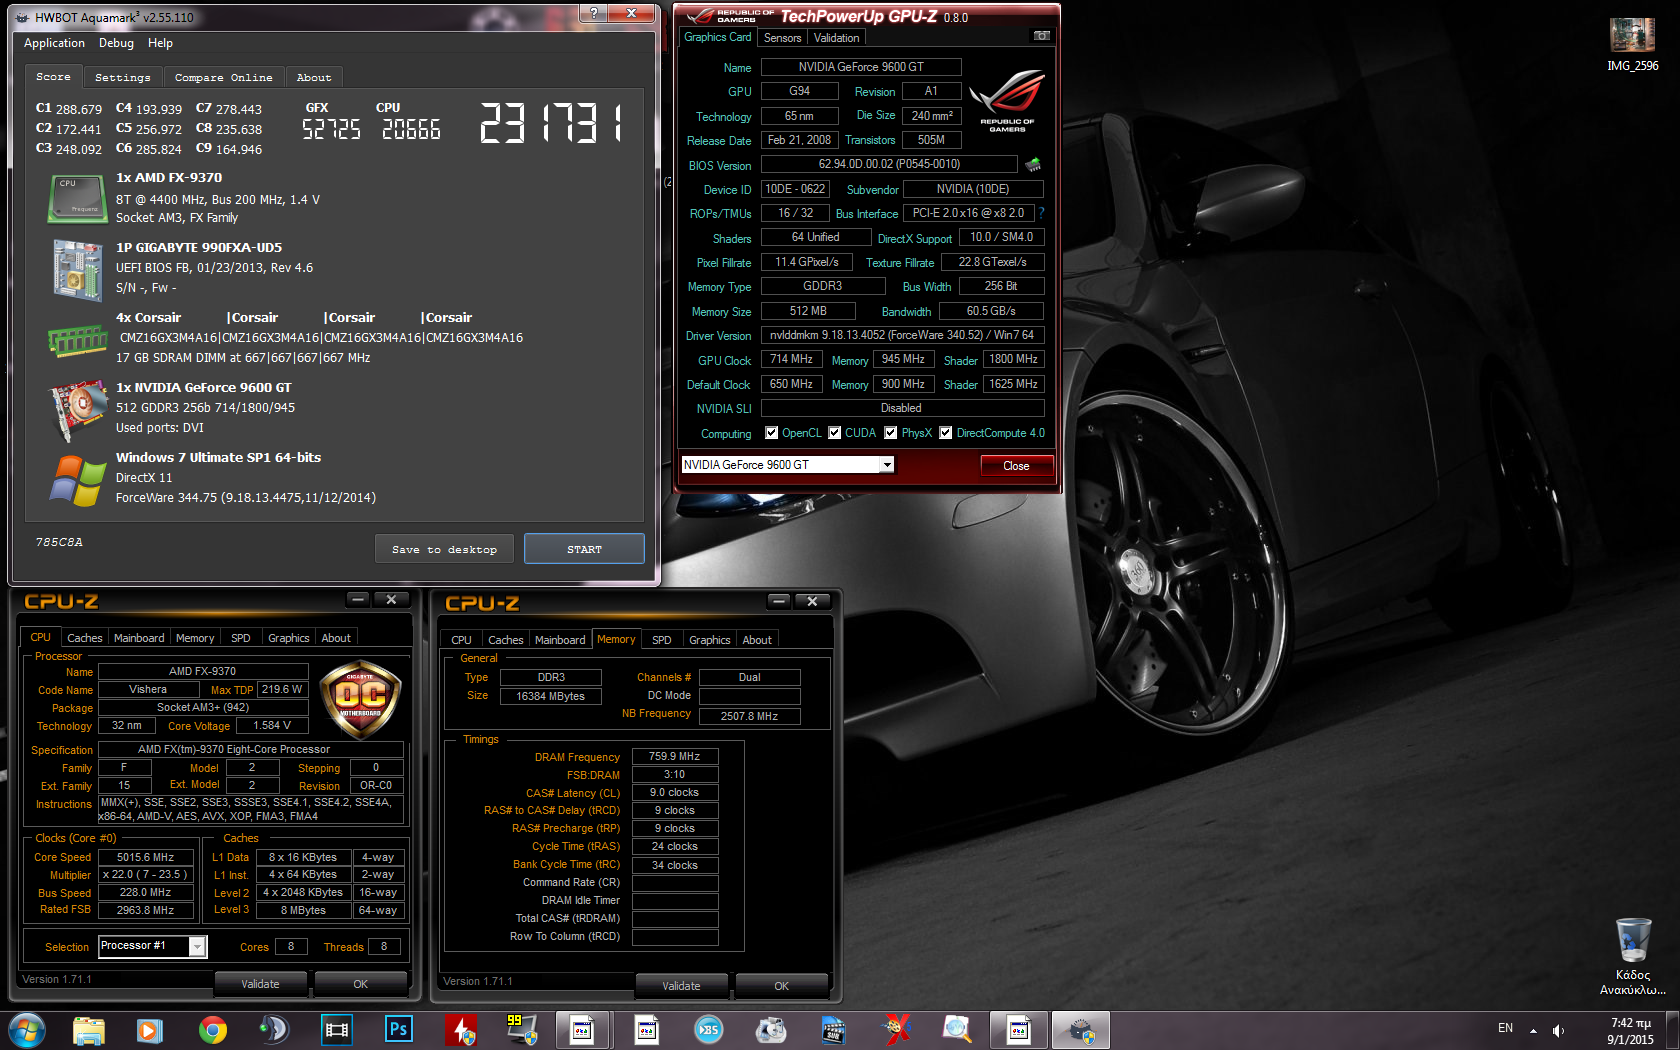1680x1050 pixels.
Task: Click the bus interface question mark in GPU-Z
Action: click(1041, 213)
